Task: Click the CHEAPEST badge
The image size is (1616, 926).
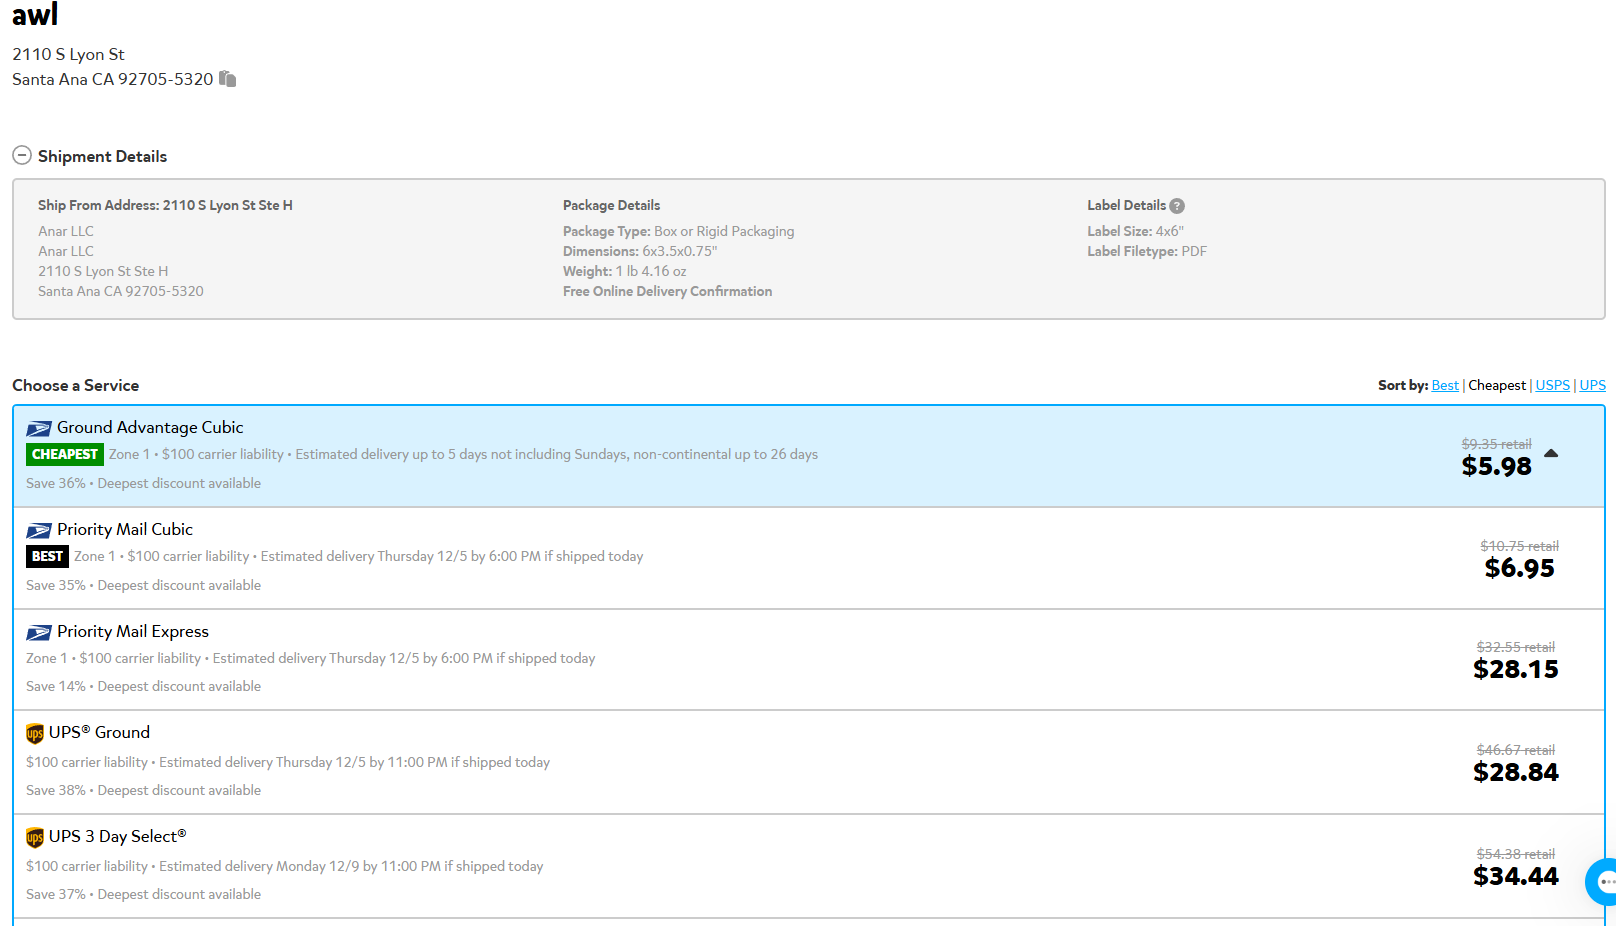Action: click(x=65, y=455)
